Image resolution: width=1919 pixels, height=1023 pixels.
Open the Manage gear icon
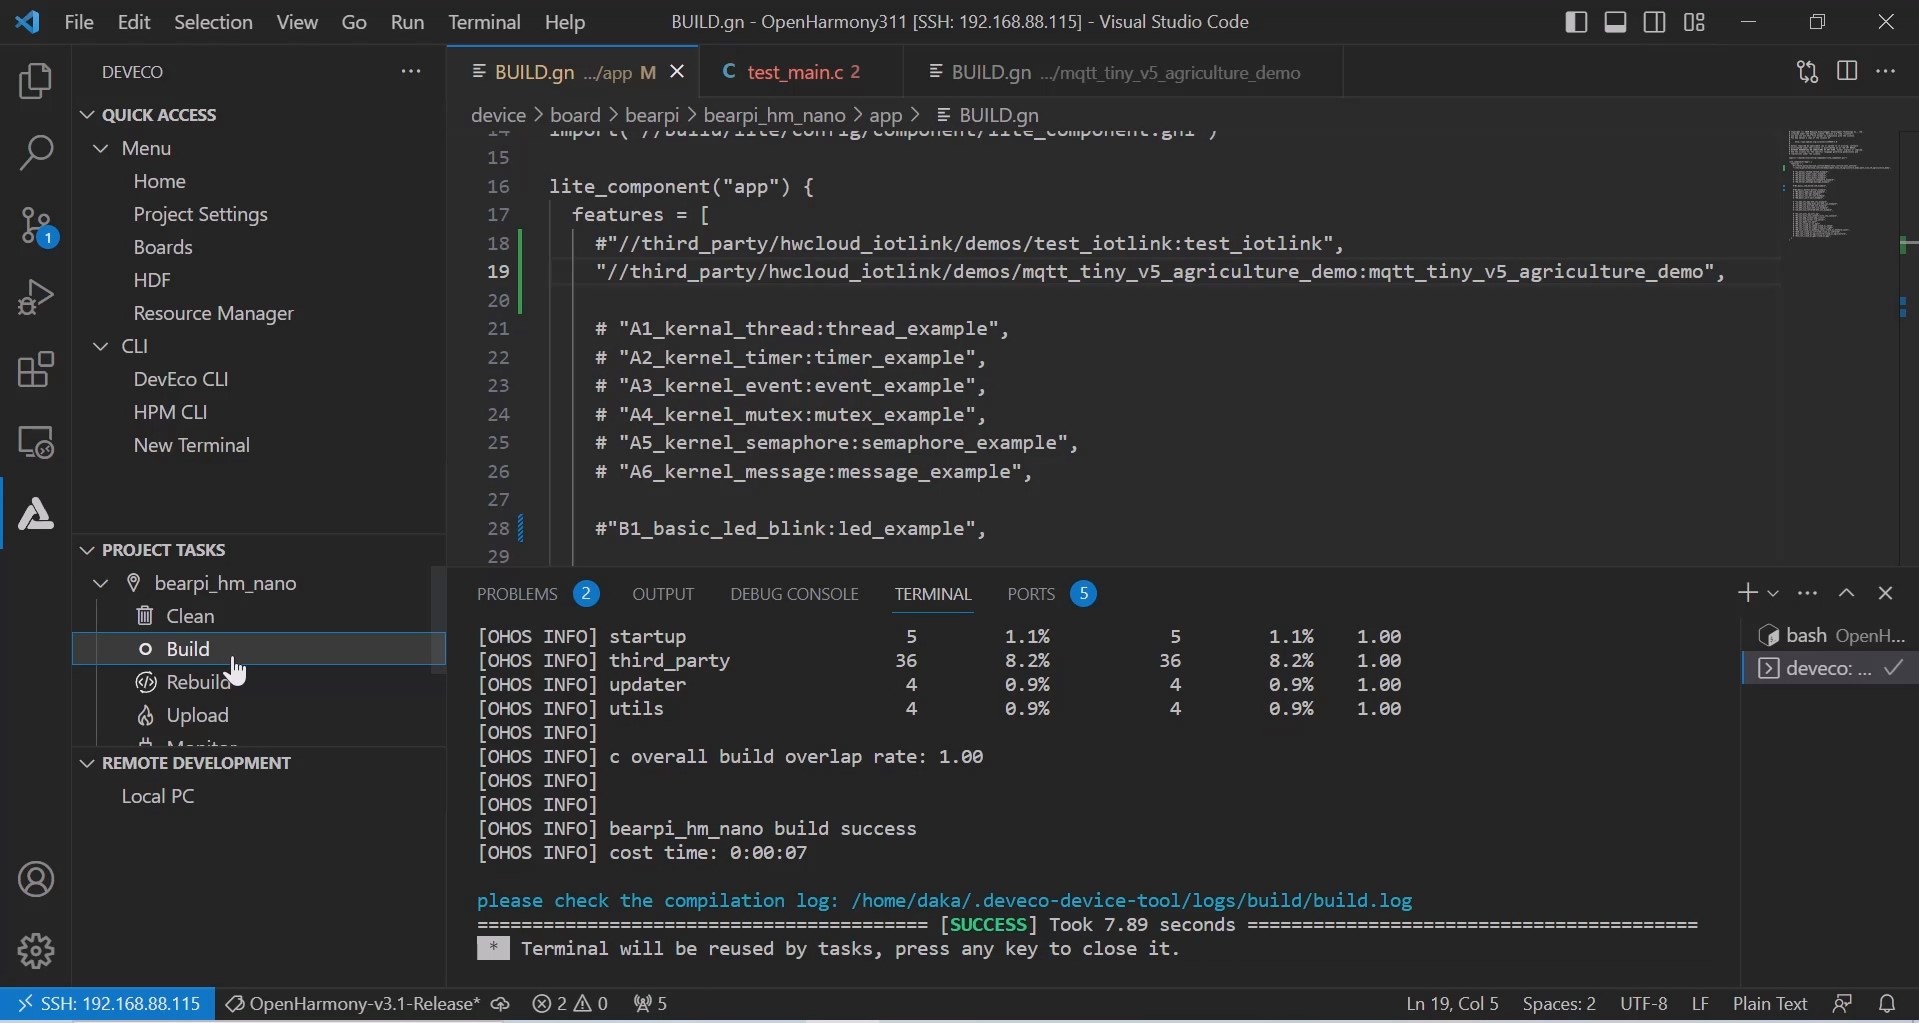pyautogui.click(x=36, y=950)
